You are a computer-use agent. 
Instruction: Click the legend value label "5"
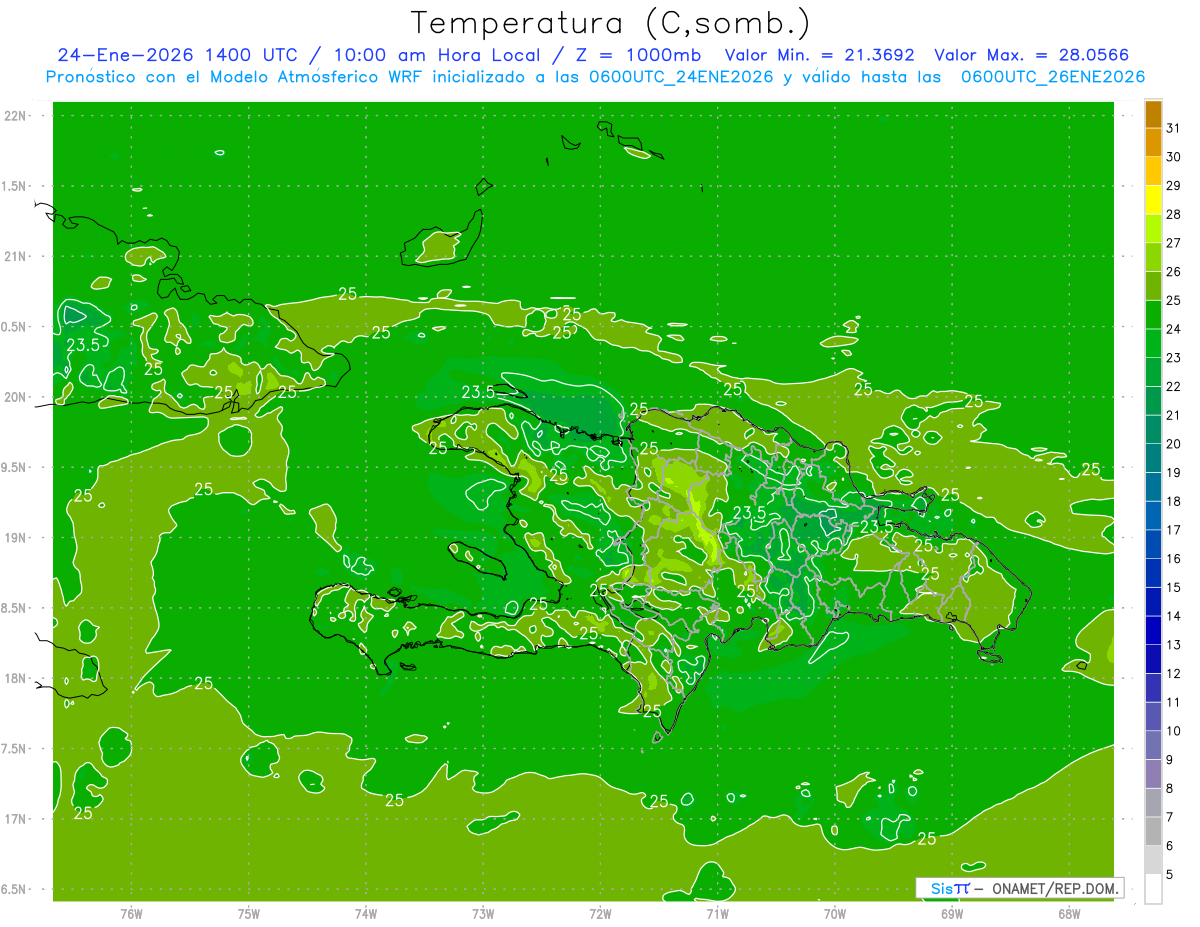[1170, 874]
